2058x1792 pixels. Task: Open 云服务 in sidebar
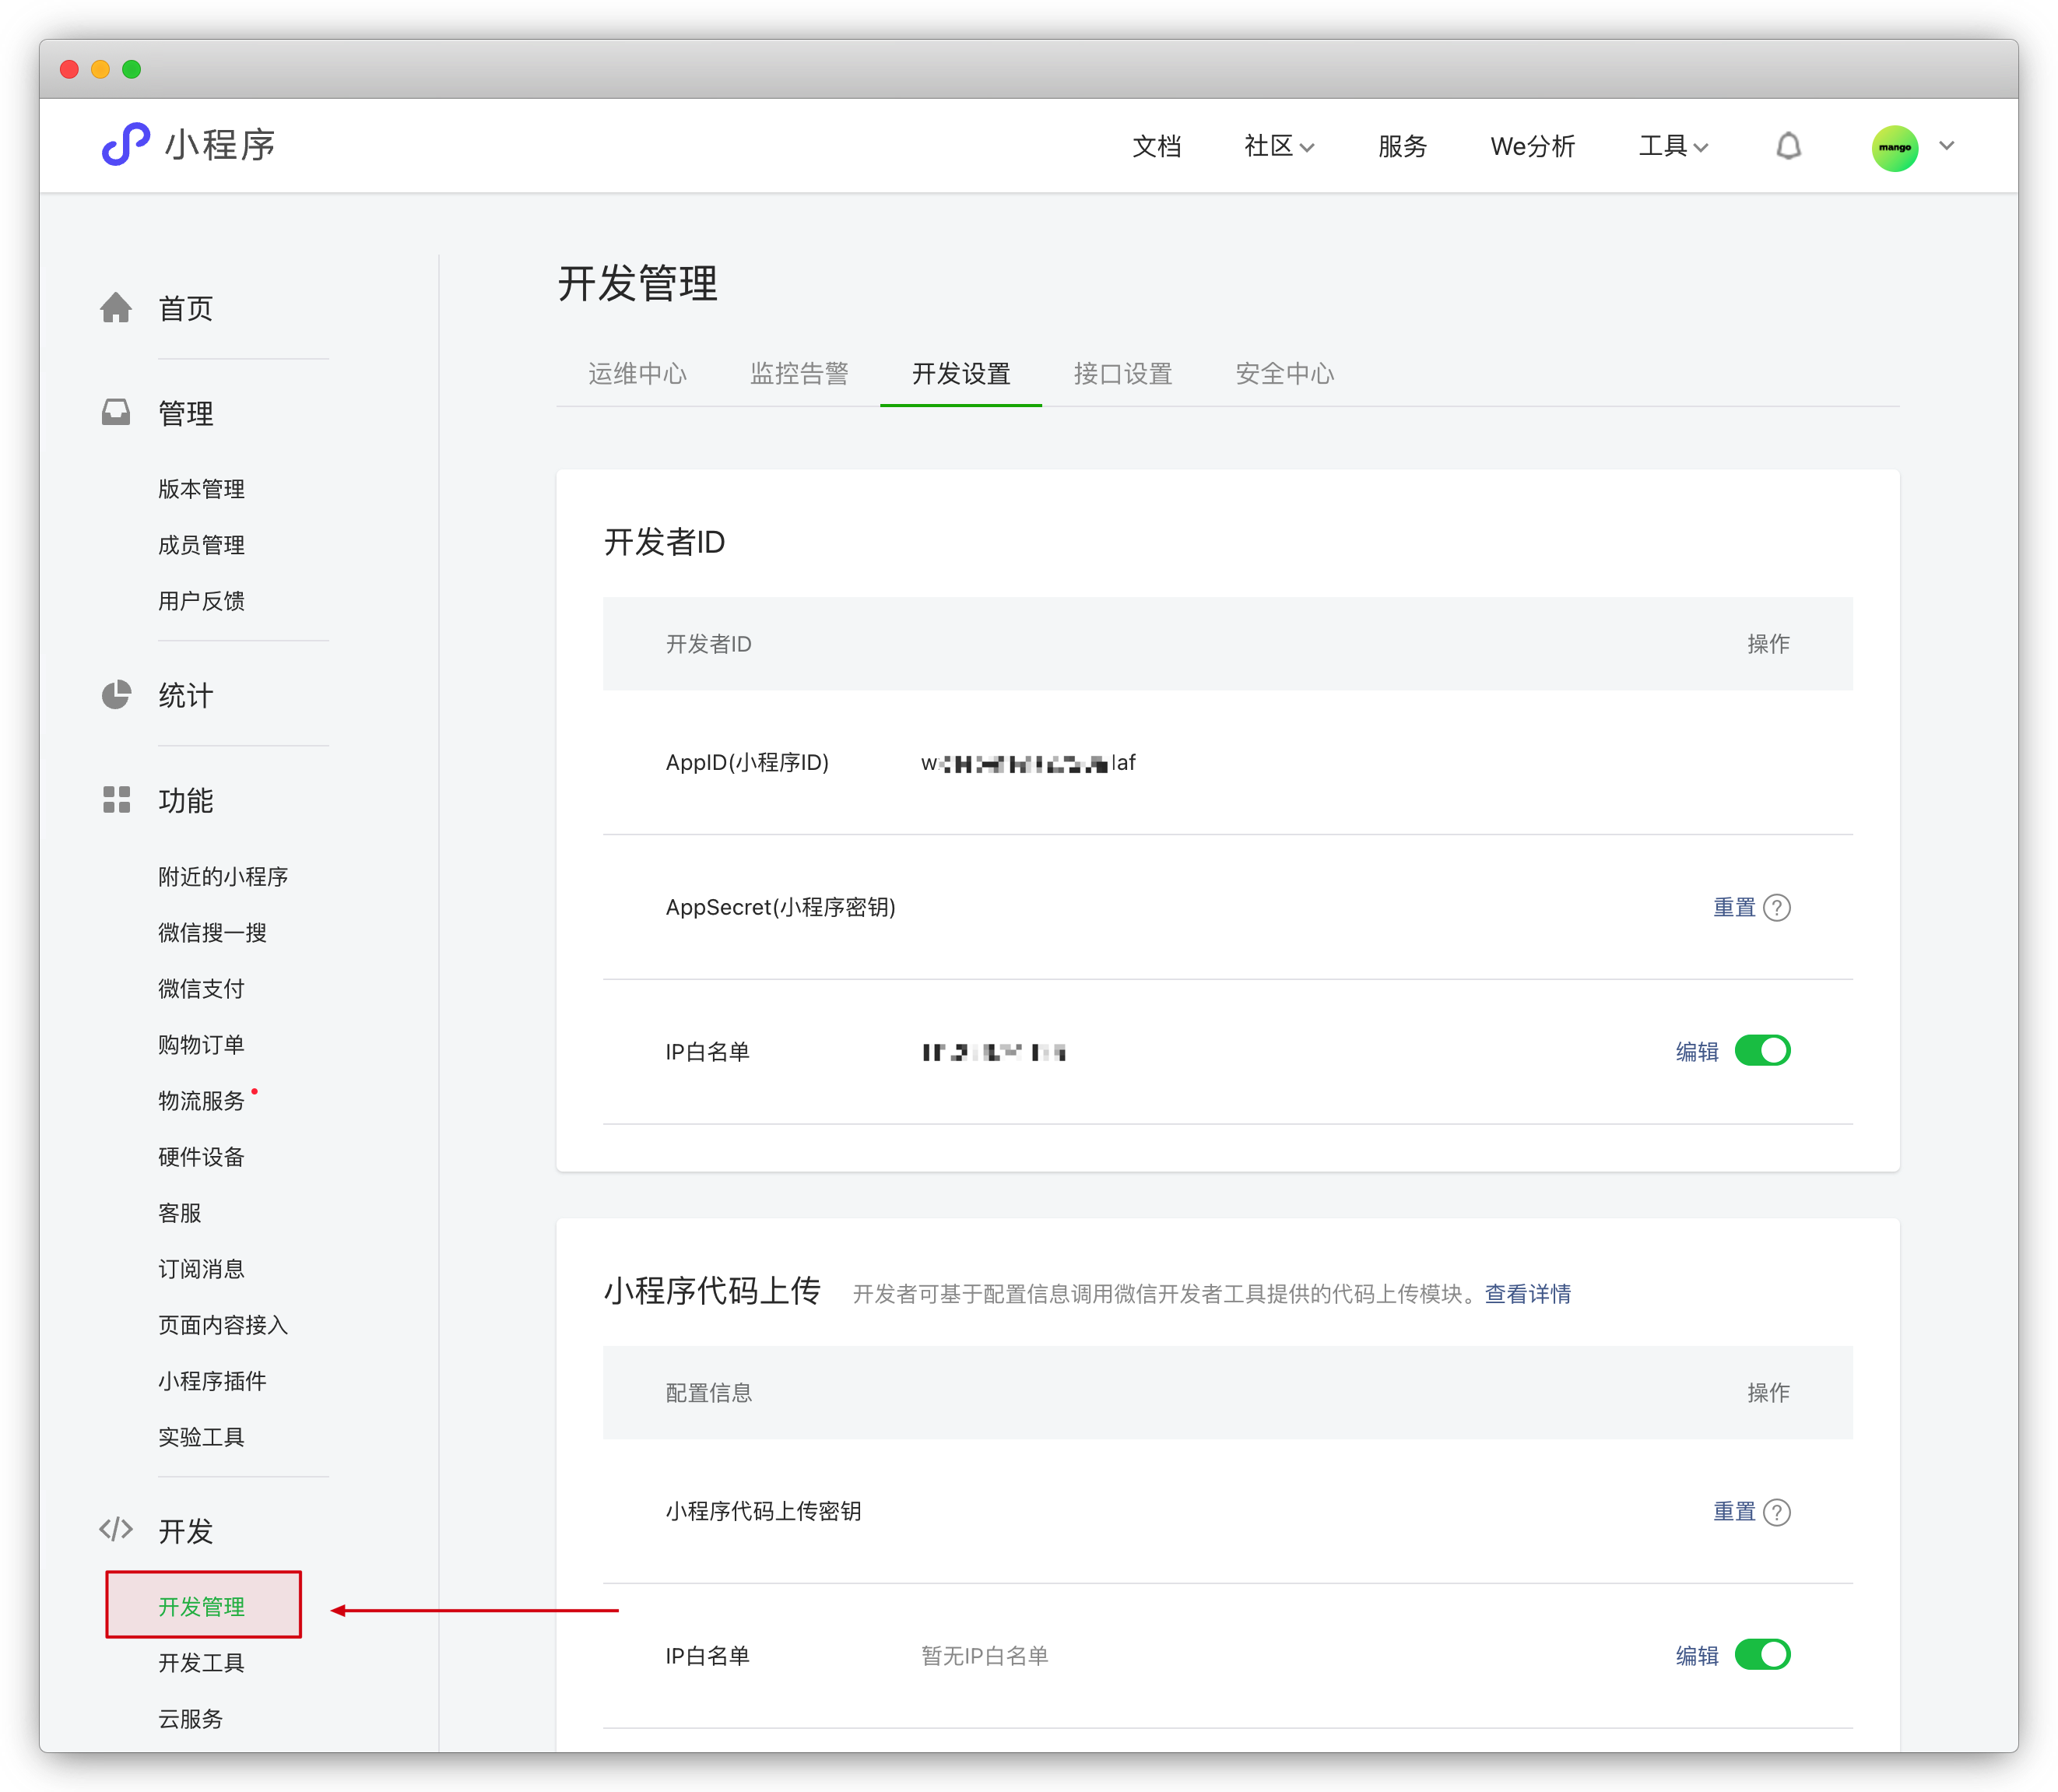tap(190, 1719)
